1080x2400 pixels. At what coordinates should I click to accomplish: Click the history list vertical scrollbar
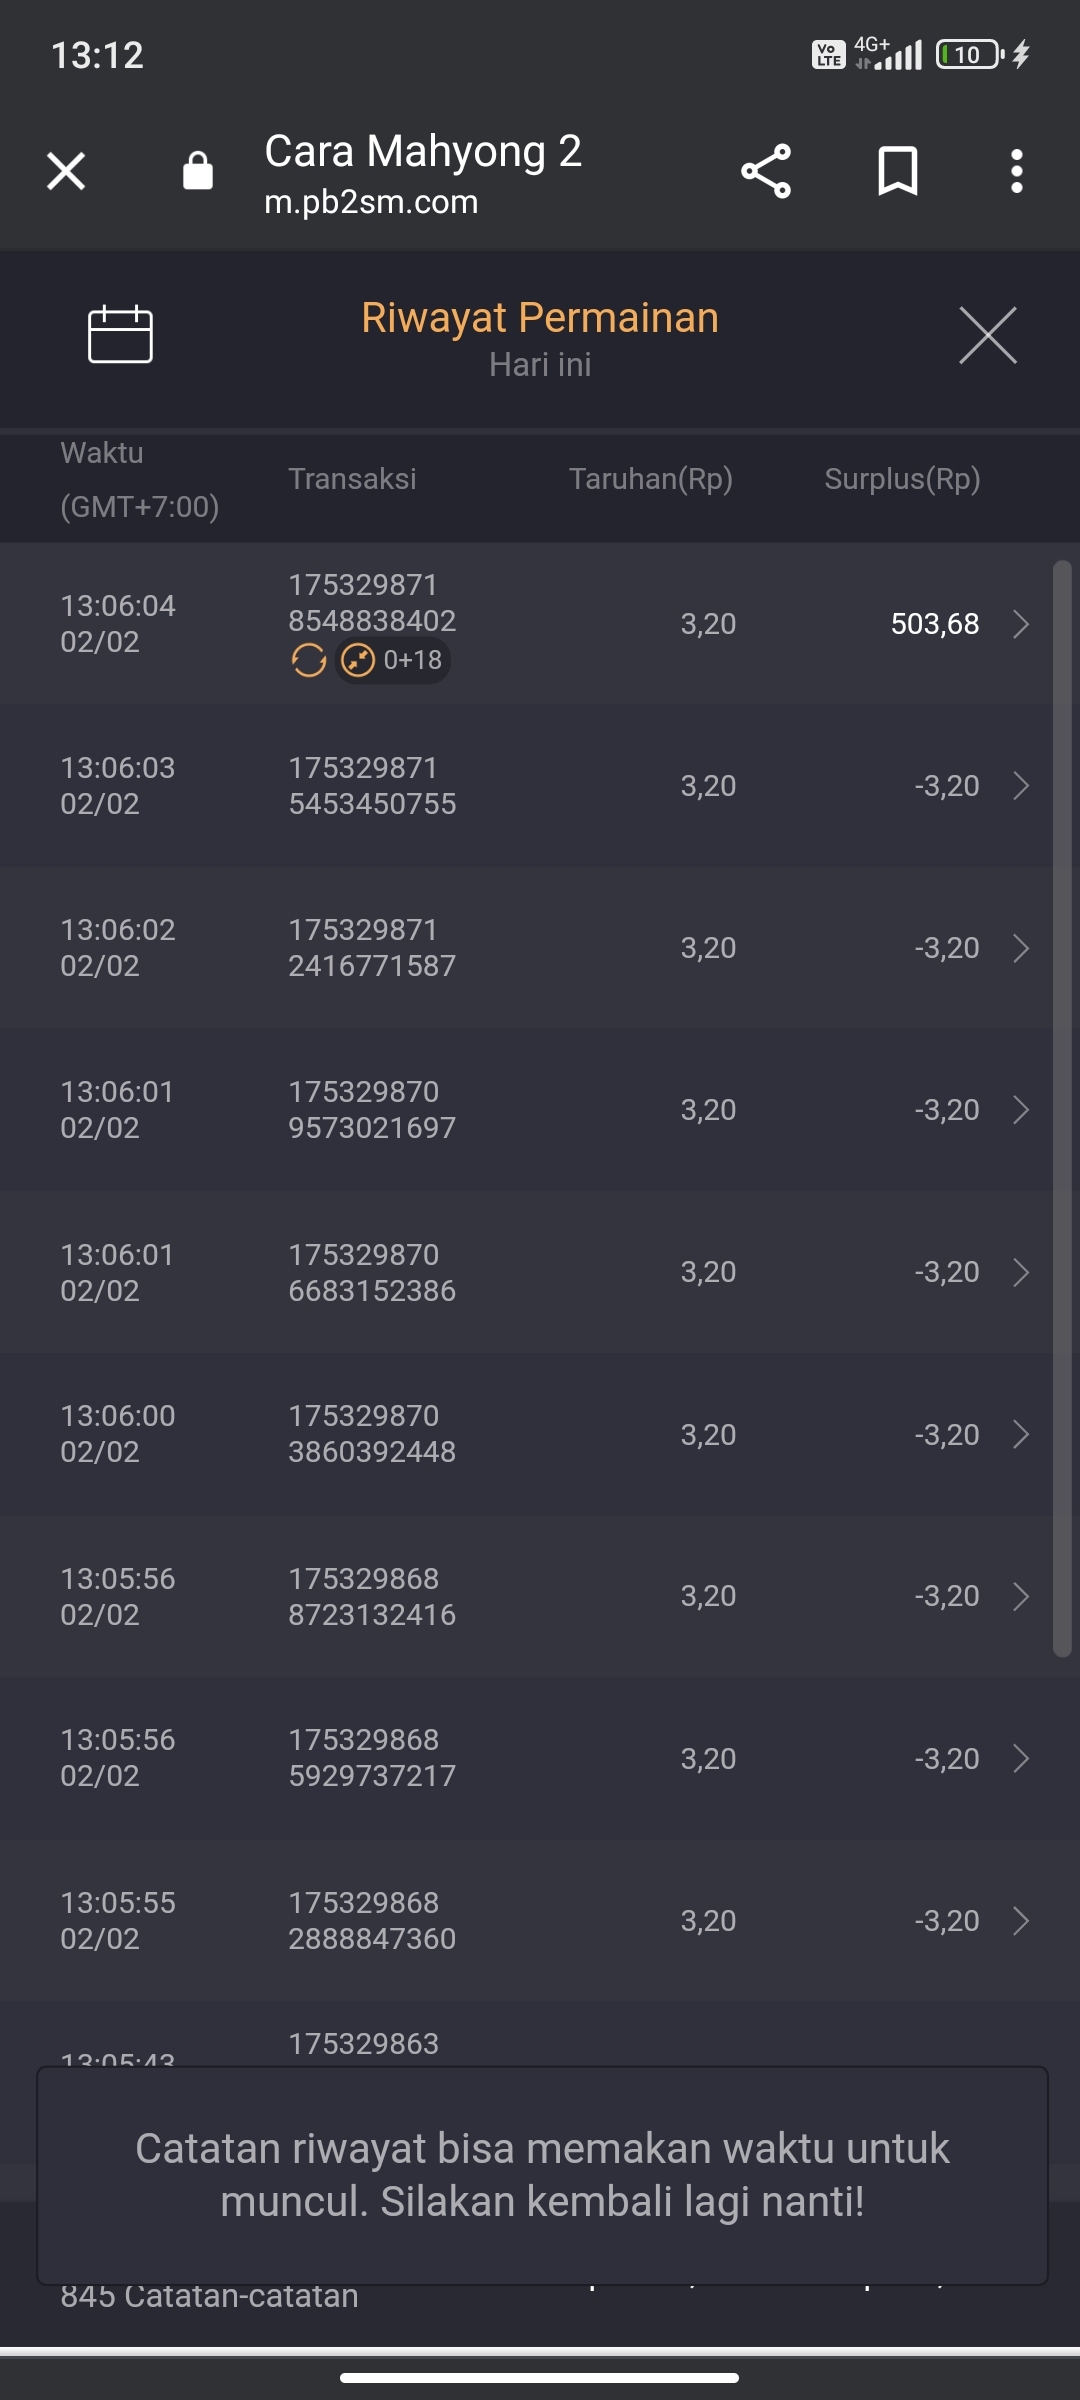[x=1062, y=1109]
